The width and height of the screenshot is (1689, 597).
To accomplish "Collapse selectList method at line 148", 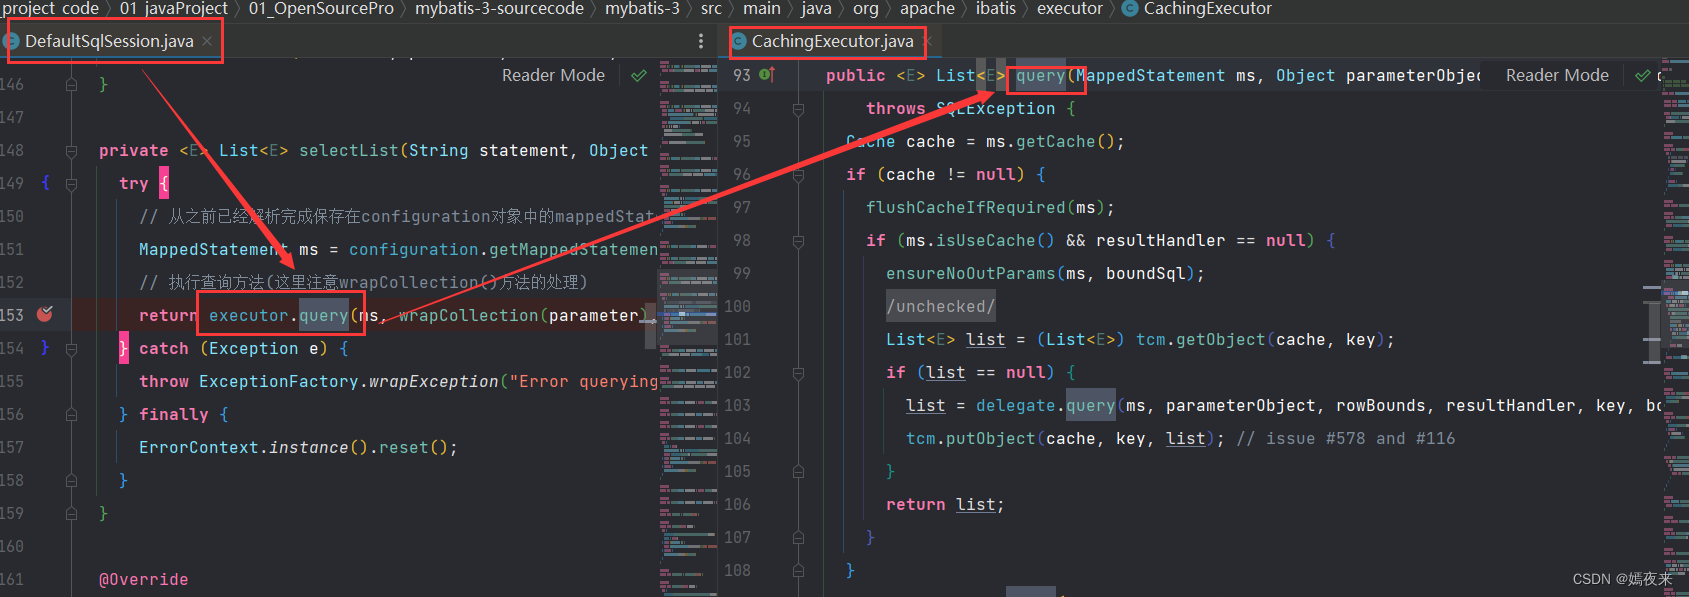I will pos(72,151).
